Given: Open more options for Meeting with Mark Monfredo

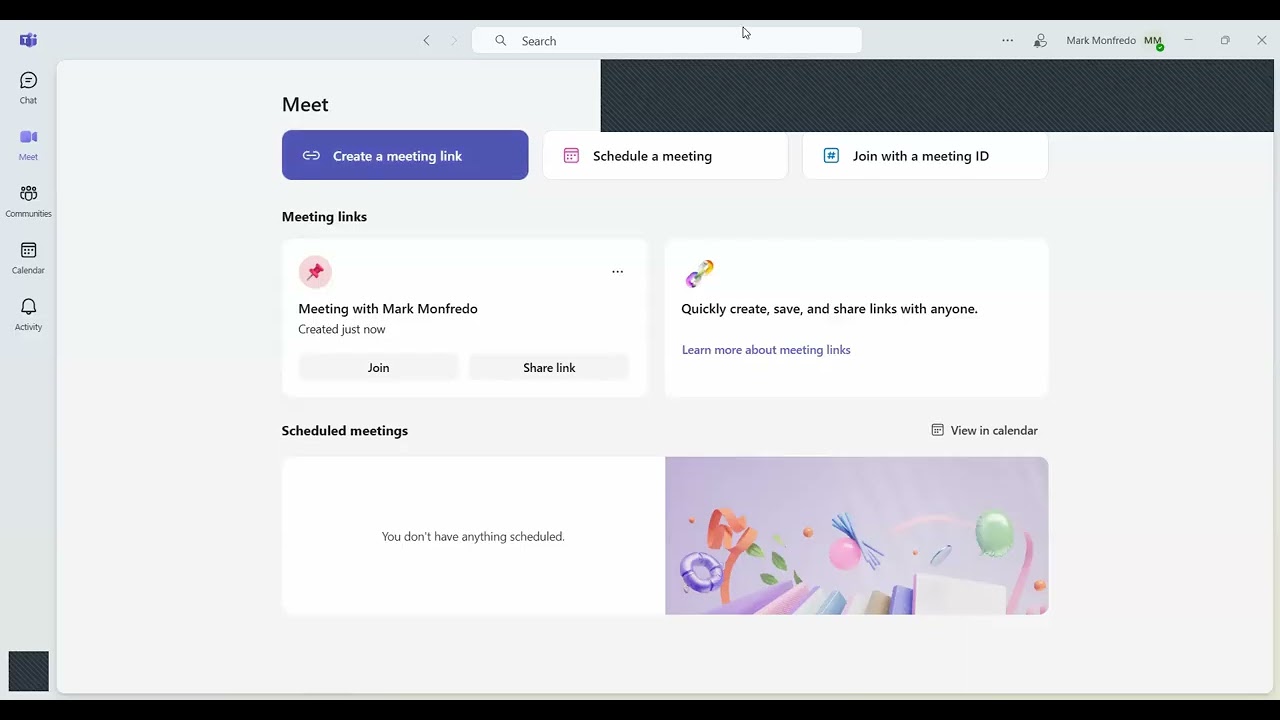Looking at the screenshot, I should [617, 272].
